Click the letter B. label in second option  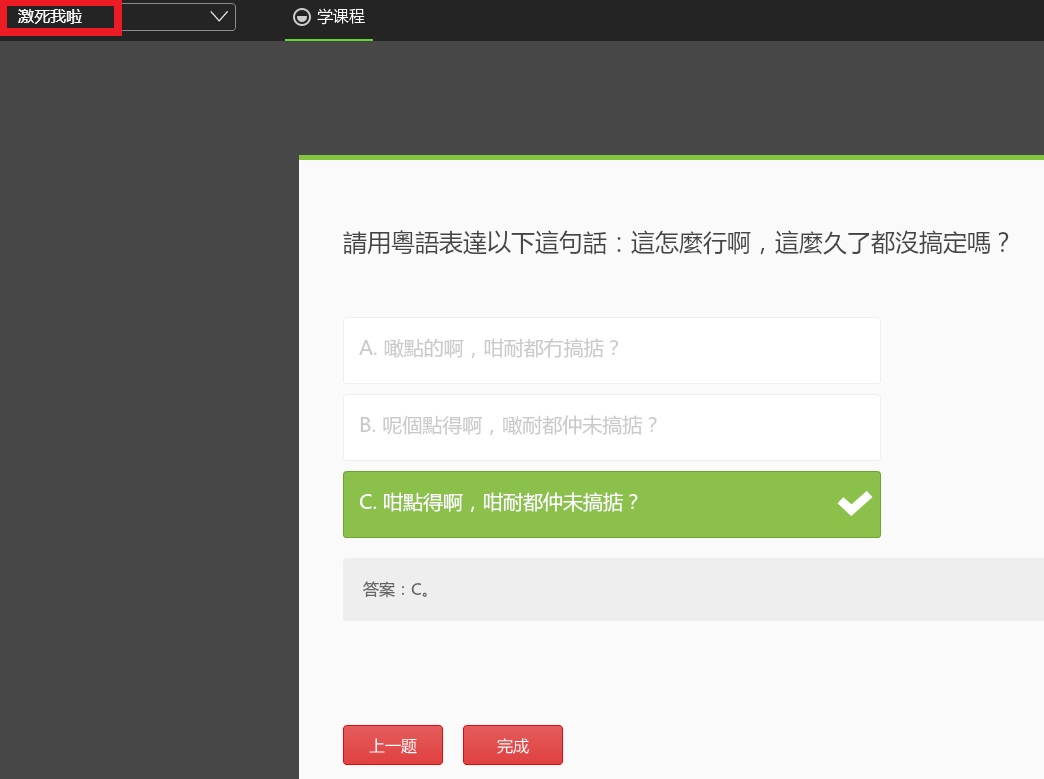pyautogui.click(x=368, y=426)
